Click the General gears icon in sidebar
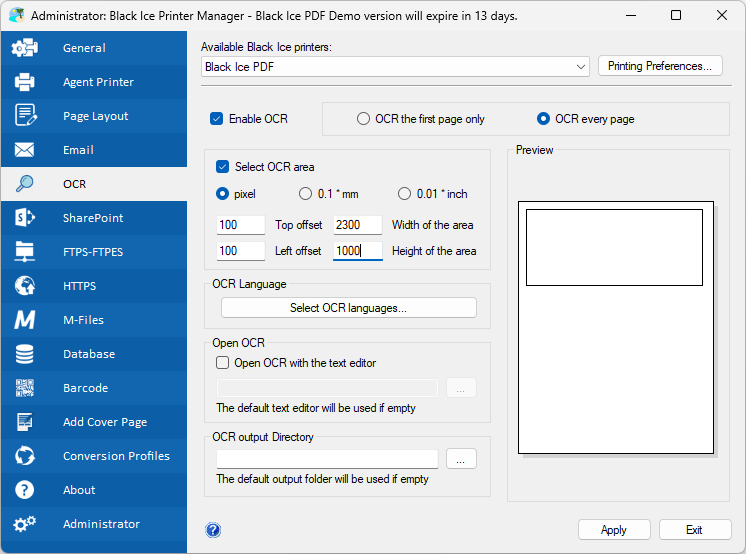Screen dimensions: 746x554 [25, 48]
